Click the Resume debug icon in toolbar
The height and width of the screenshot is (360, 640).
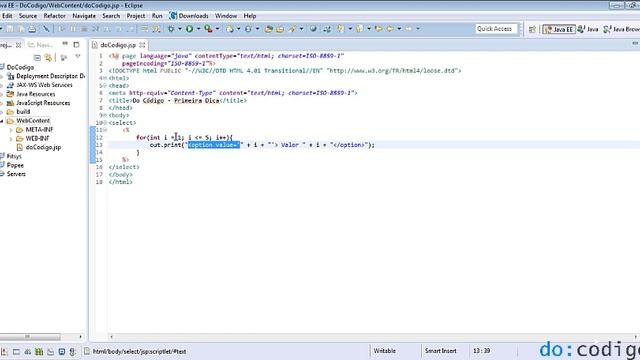[62, 29]
